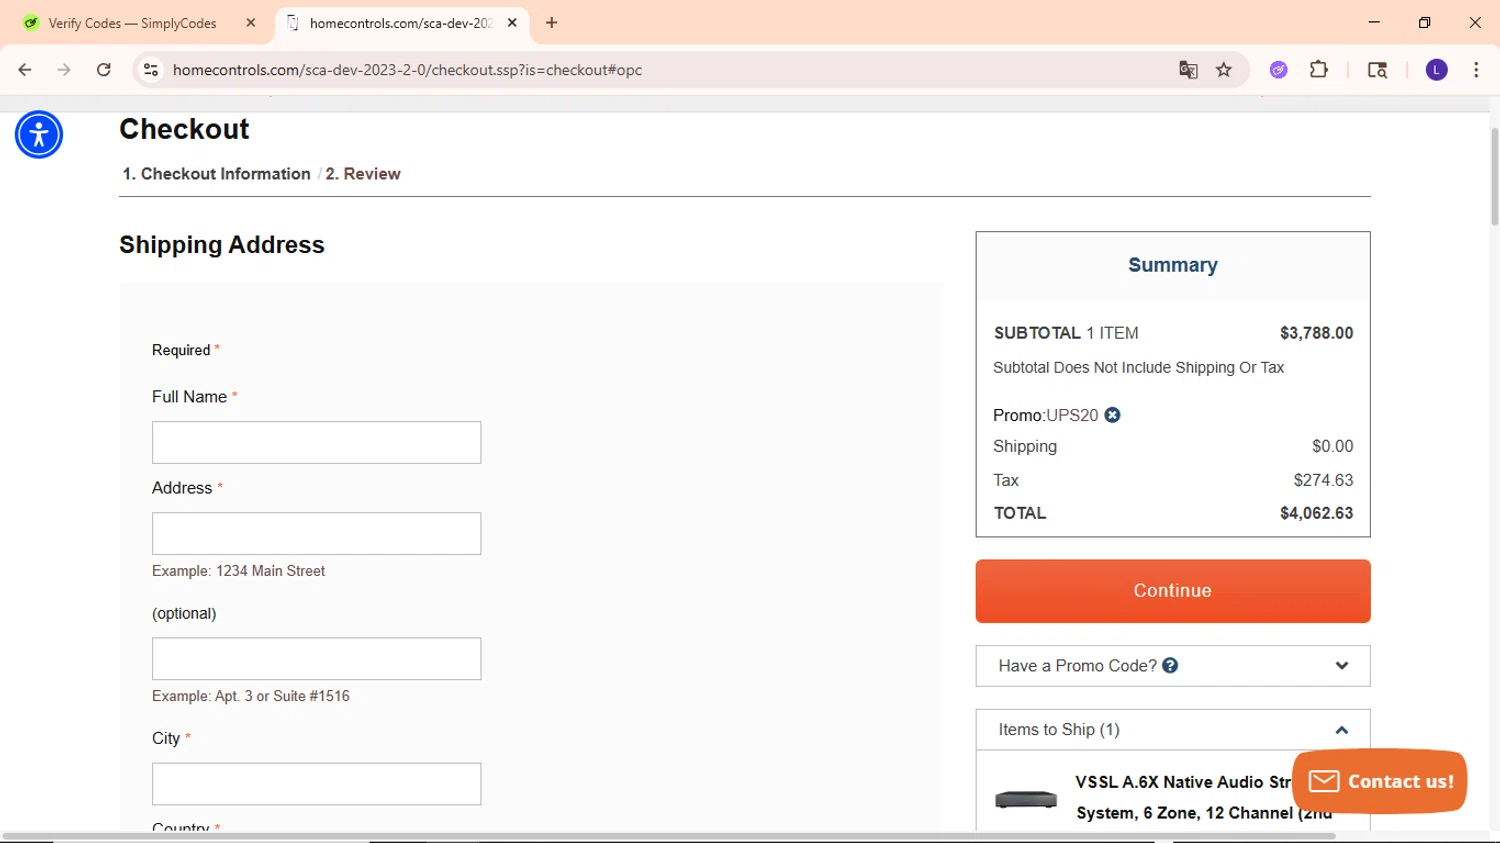Click the VSSL A.6X product thumbnail
This screenshot has height=843, width=1500.
1026,799
